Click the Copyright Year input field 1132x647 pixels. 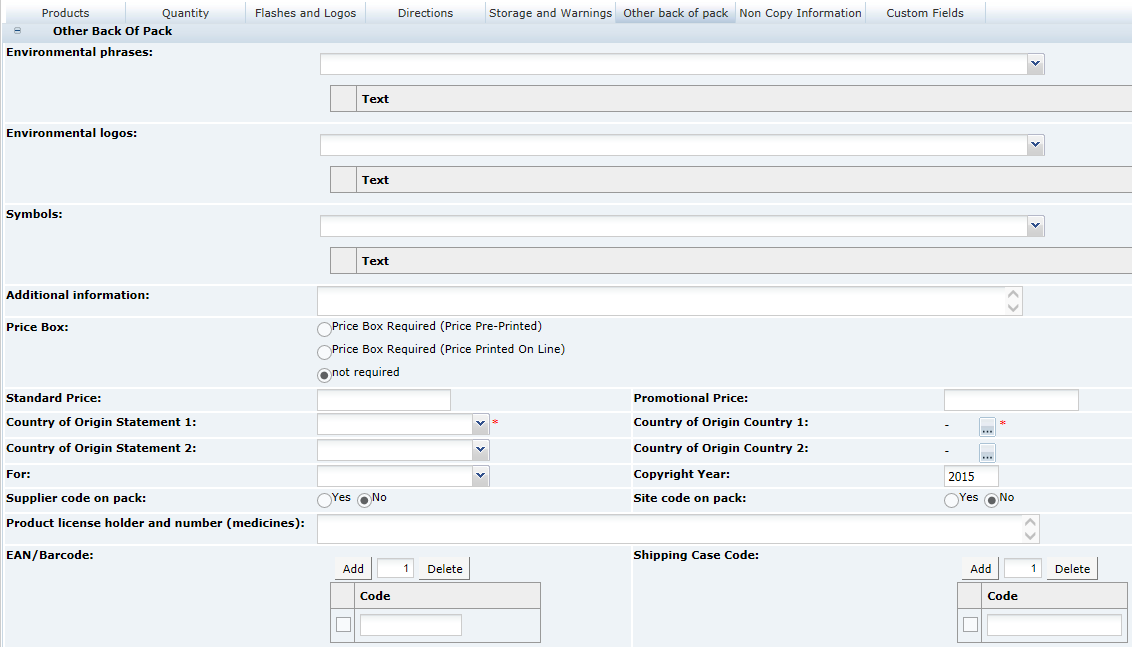coord(969,476)
